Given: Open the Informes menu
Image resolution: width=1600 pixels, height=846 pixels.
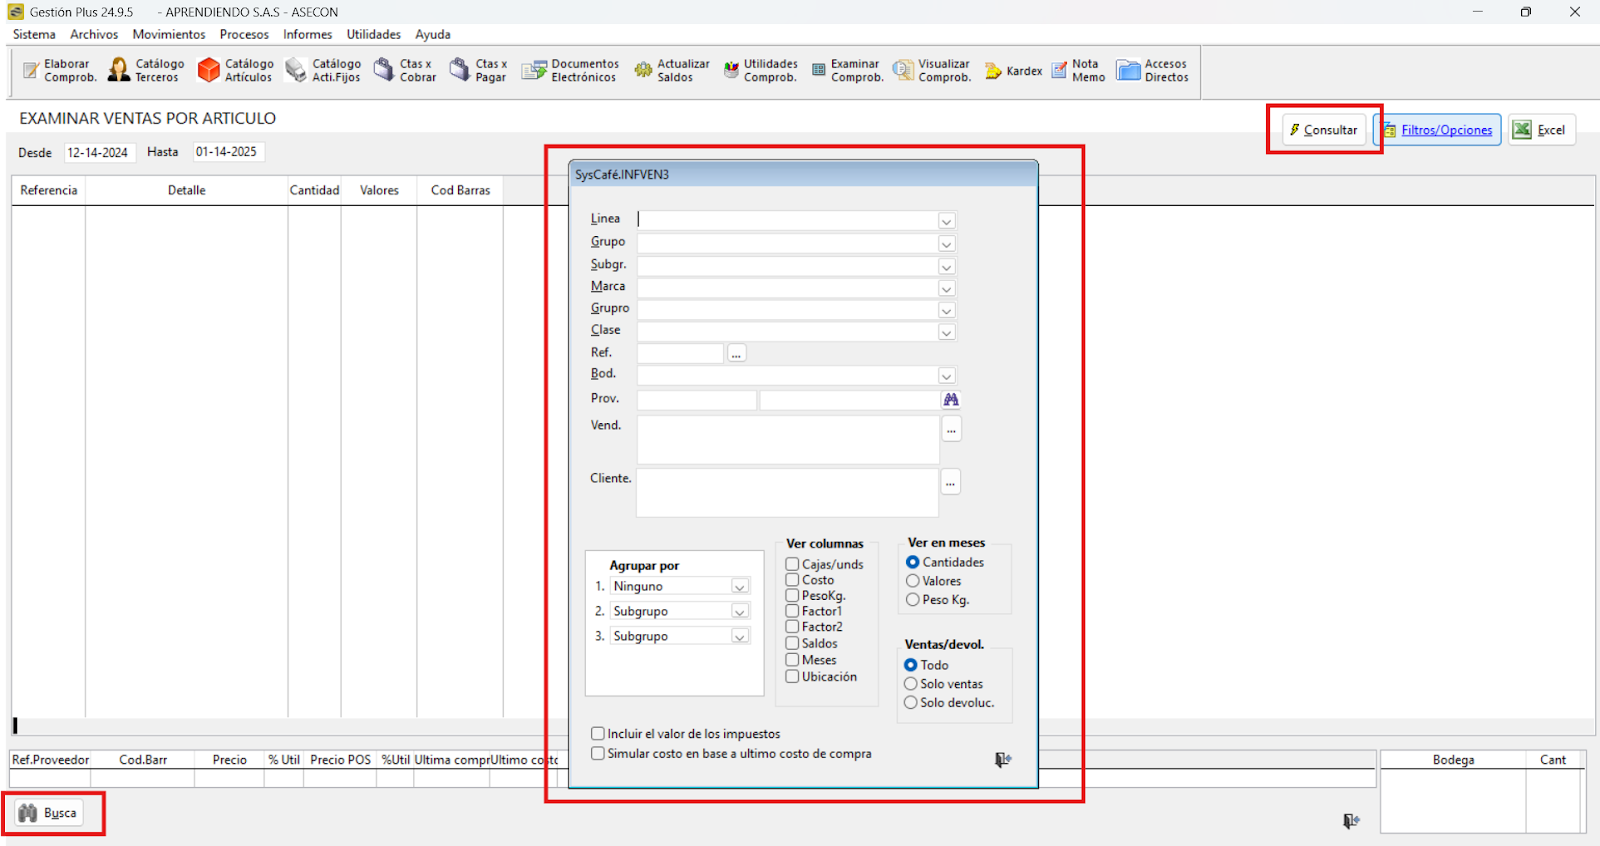Looking at the screenshot, I should click(x=307, y=34).
